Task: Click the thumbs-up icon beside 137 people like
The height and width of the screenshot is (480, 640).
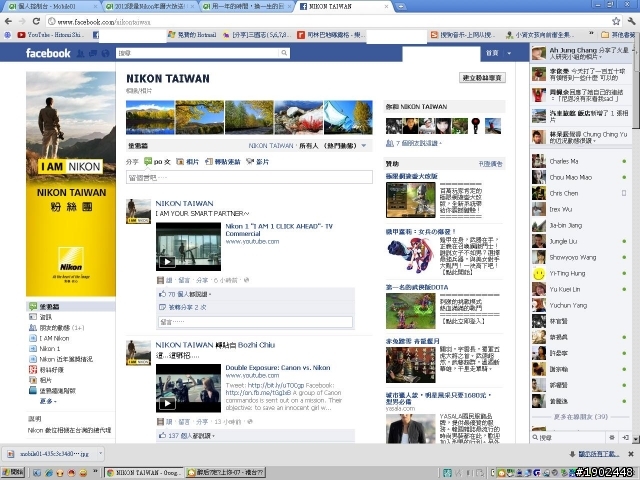Action: tap(162, 436)
